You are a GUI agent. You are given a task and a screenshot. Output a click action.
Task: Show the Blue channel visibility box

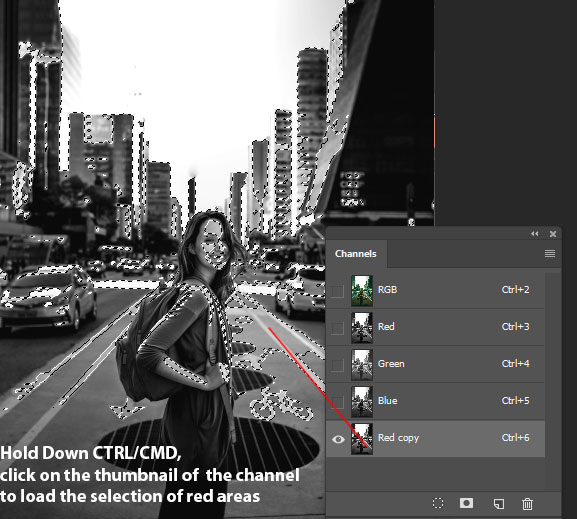pyautogui.click(x=337, y=402)
